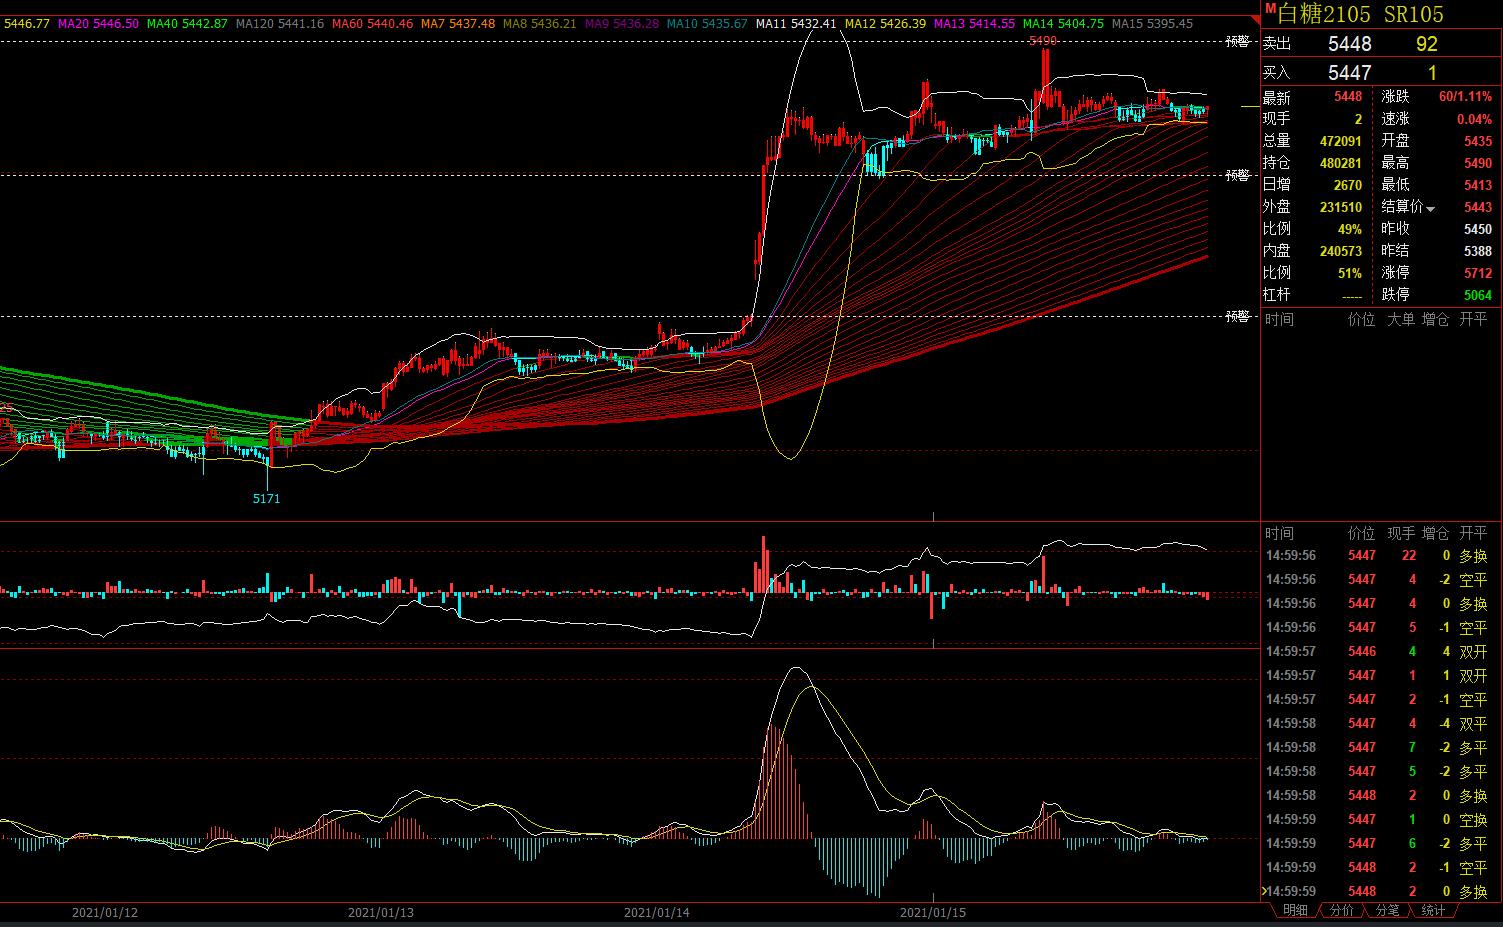1503x927 pixels.
Task: Select the 开盘 value 5435
Action: tap(1477, 141)
